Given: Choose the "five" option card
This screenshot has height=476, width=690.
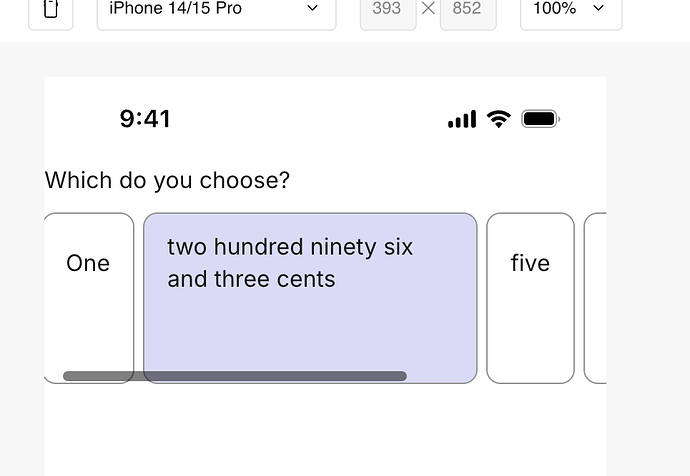Looking at the screenshot, I should (530, 298).
